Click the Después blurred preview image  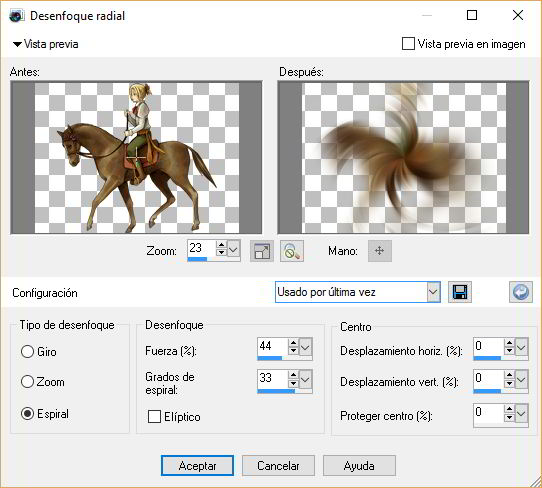[403, 158]
